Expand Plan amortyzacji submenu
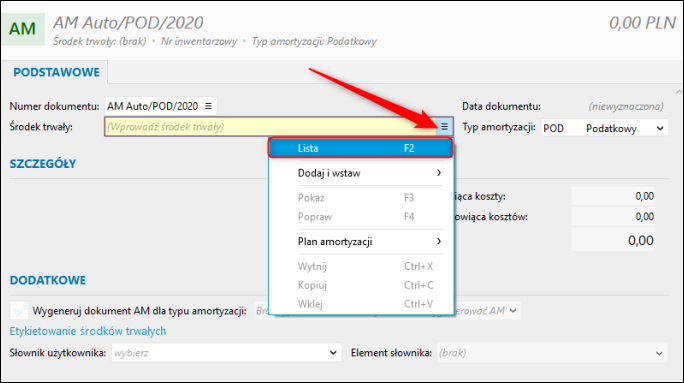The height and width of the screenshot is (383, 684). coord(361,241)
